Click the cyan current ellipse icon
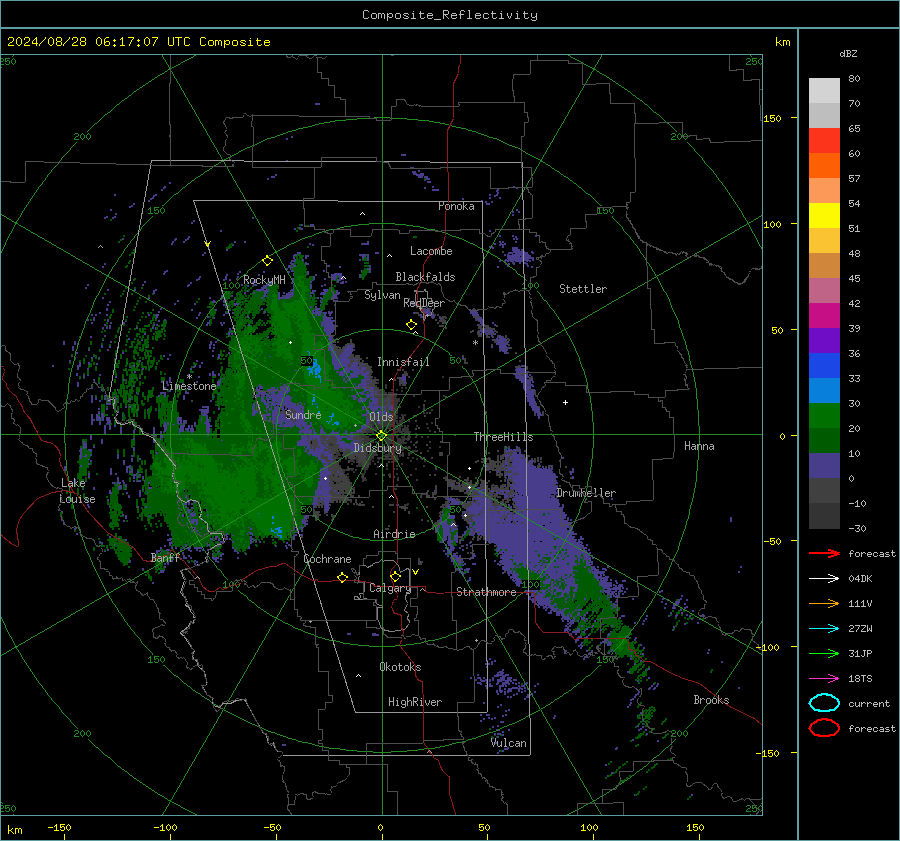The image size is (900, 841). coord(824,703)
